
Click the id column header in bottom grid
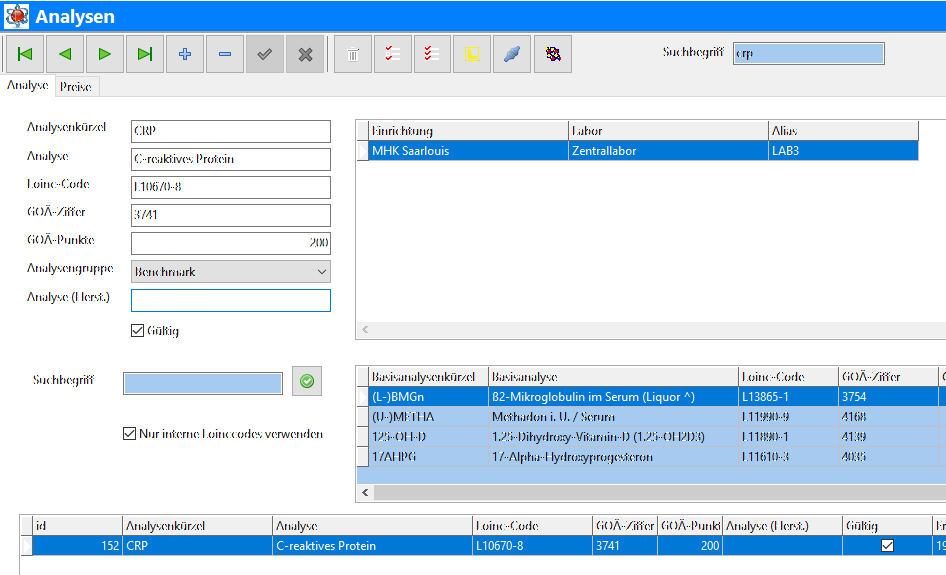[77, 526]
